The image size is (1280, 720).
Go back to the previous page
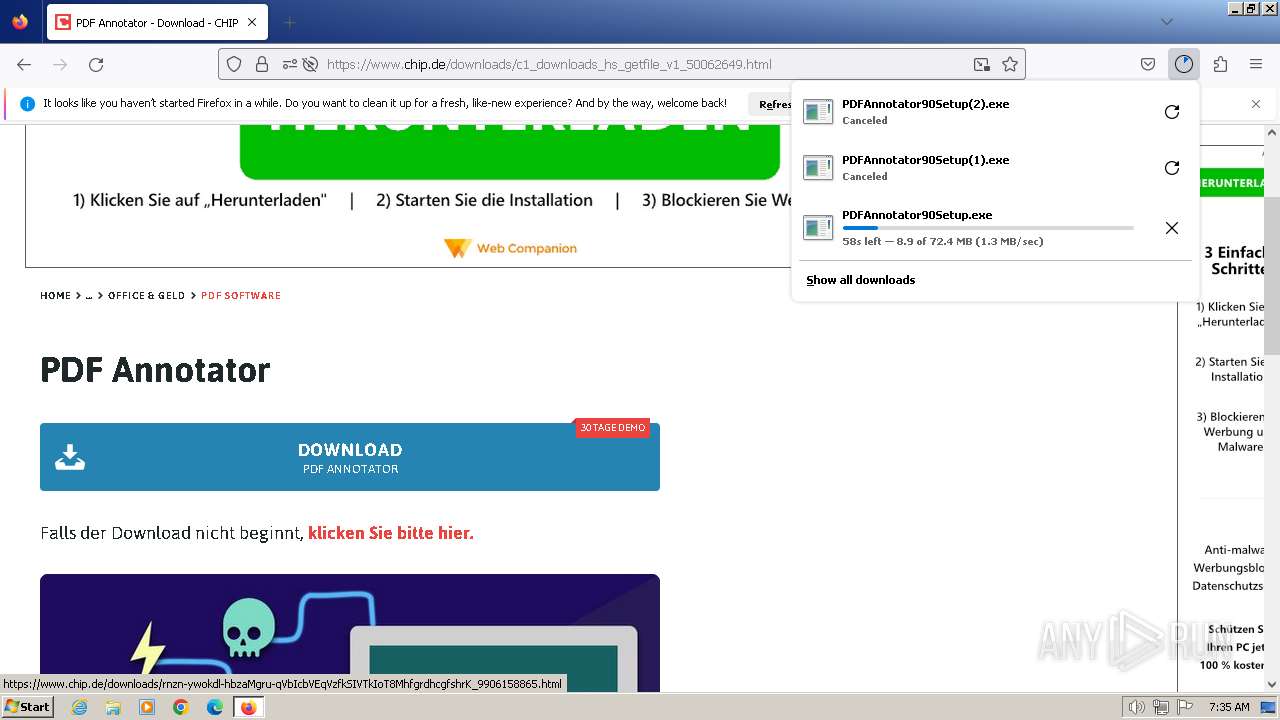[24, 64]
